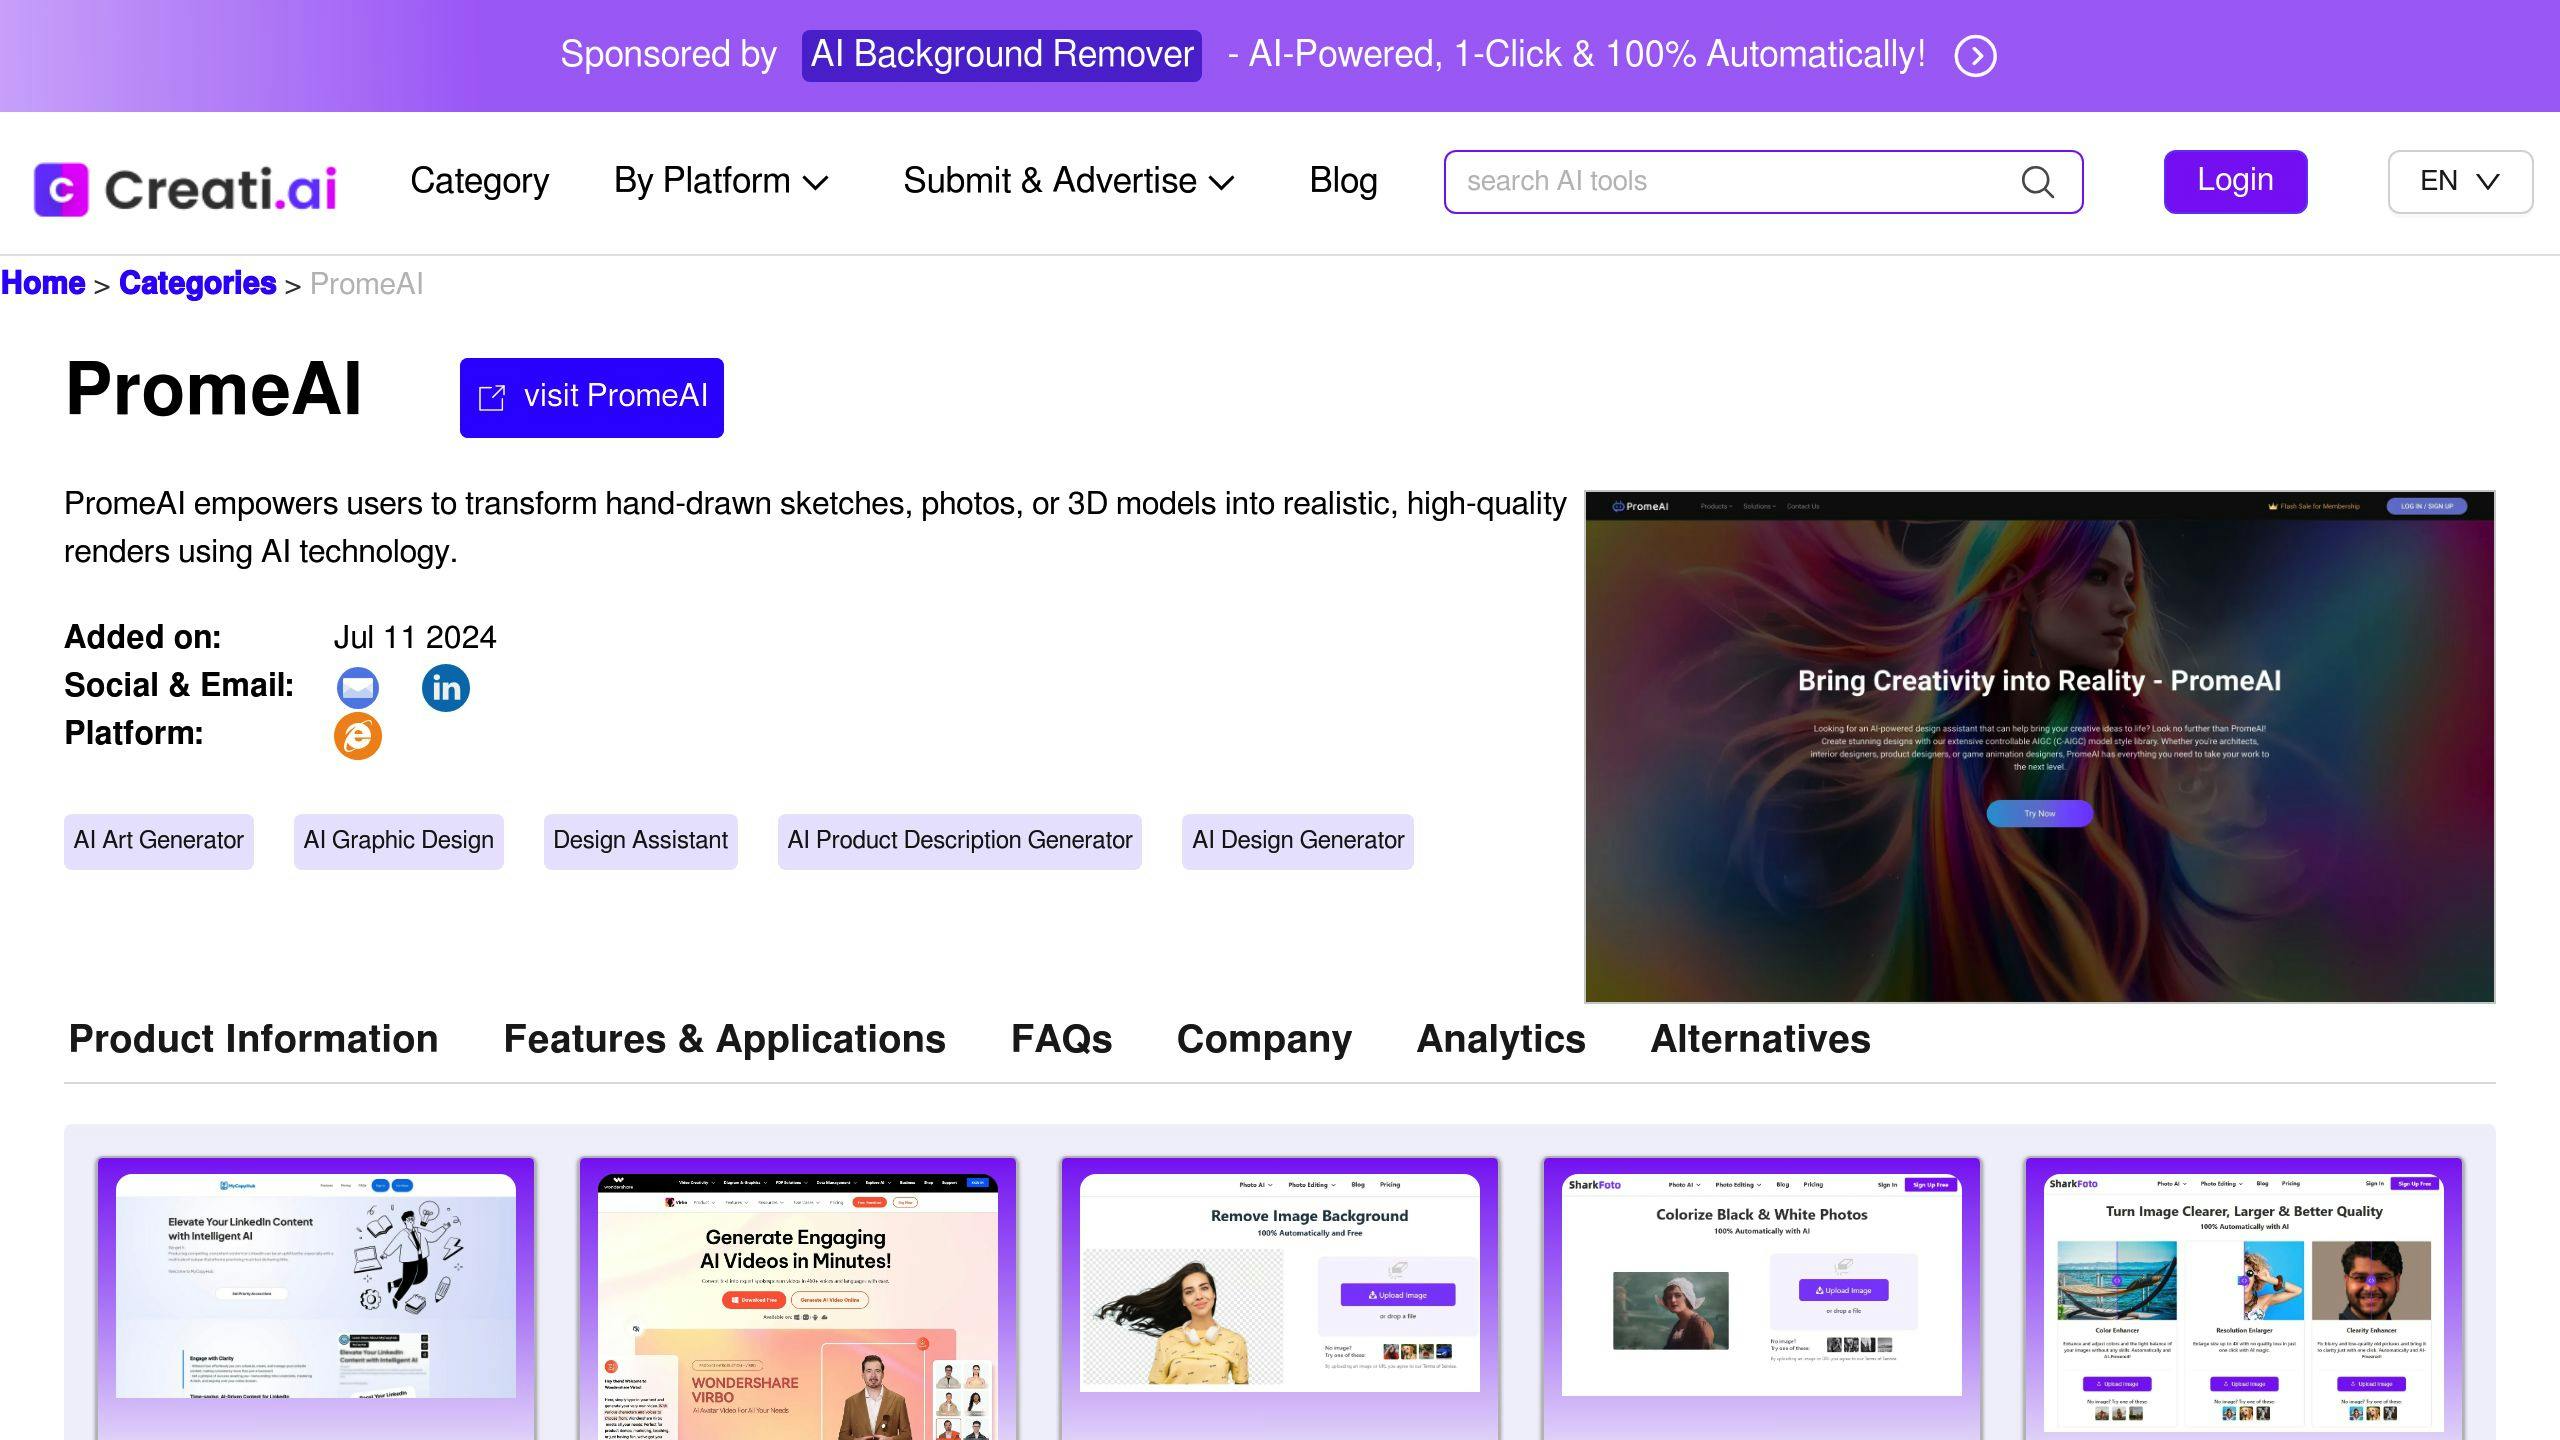Click the PromeAI breadcrumb text

(x=366, y=284)
